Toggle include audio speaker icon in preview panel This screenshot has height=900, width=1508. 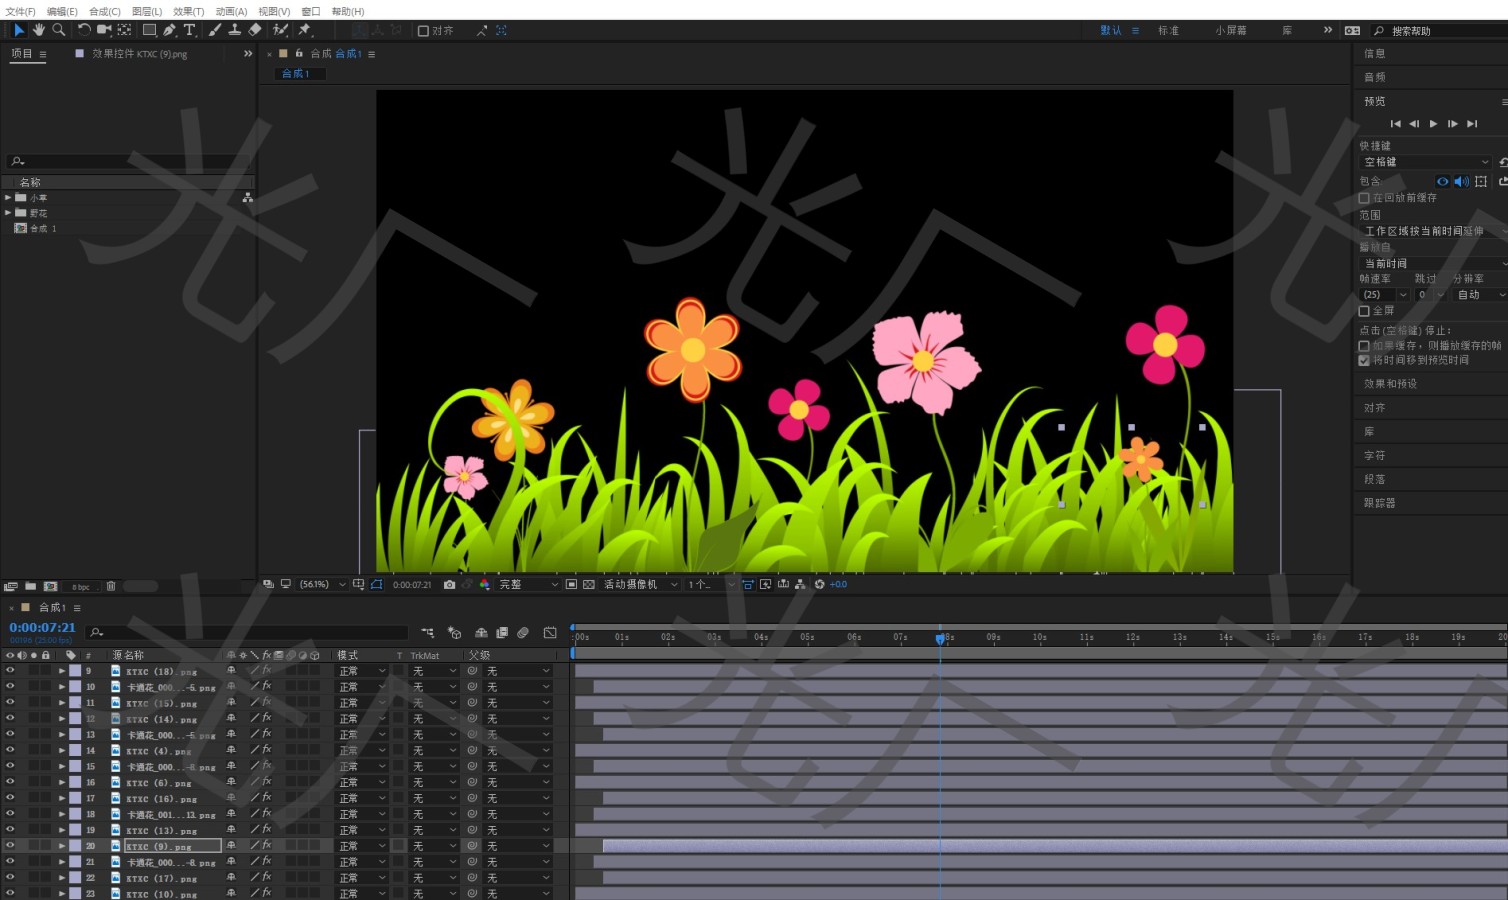(1461, 181)
